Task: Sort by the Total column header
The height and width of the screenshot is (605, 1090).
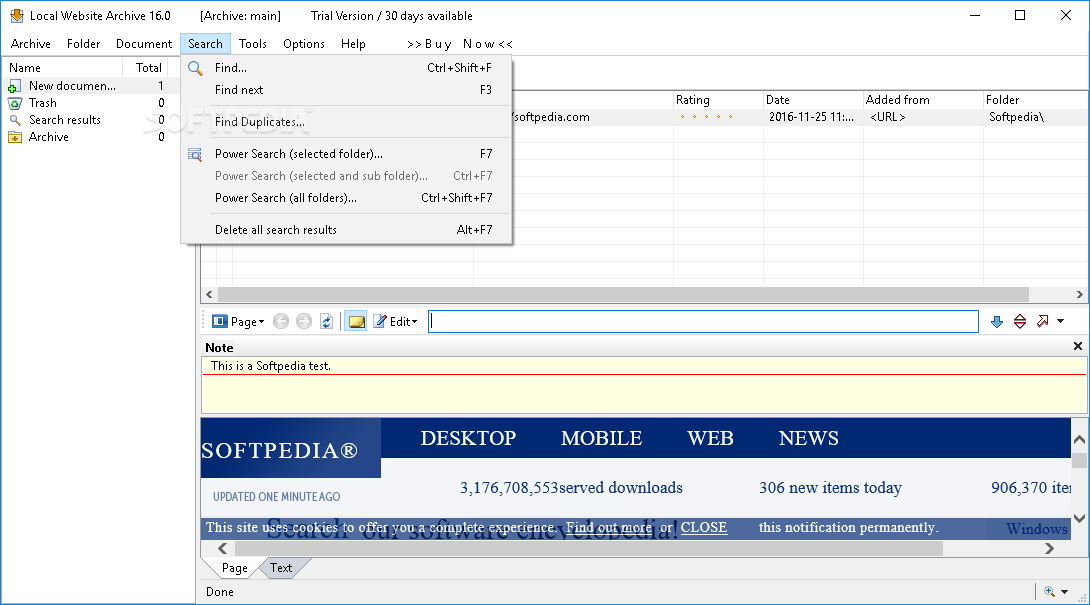Action: (145, 67)
